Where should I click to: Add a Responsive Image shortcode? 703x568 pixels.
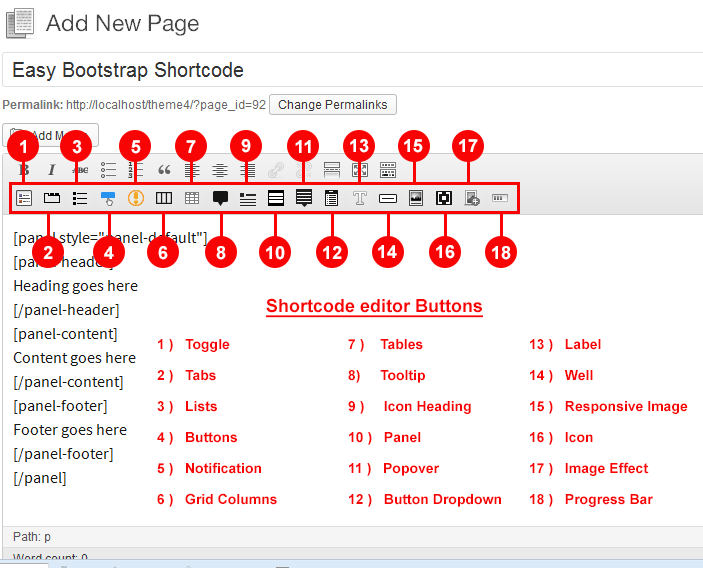(416, 198)
